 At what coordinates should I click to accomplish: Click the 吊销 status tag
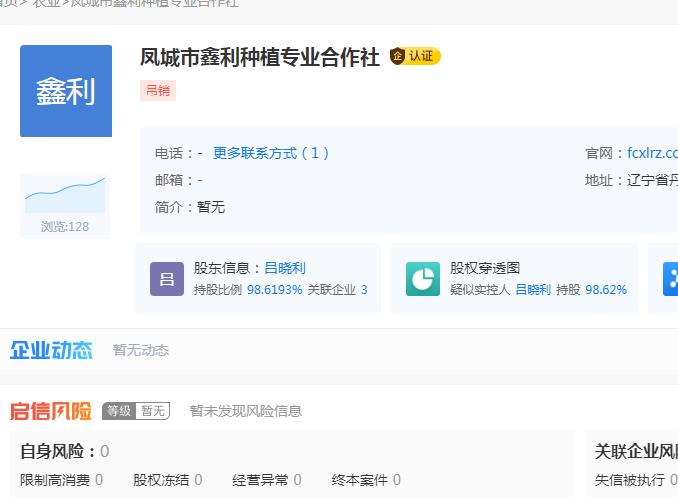[158, 91]
